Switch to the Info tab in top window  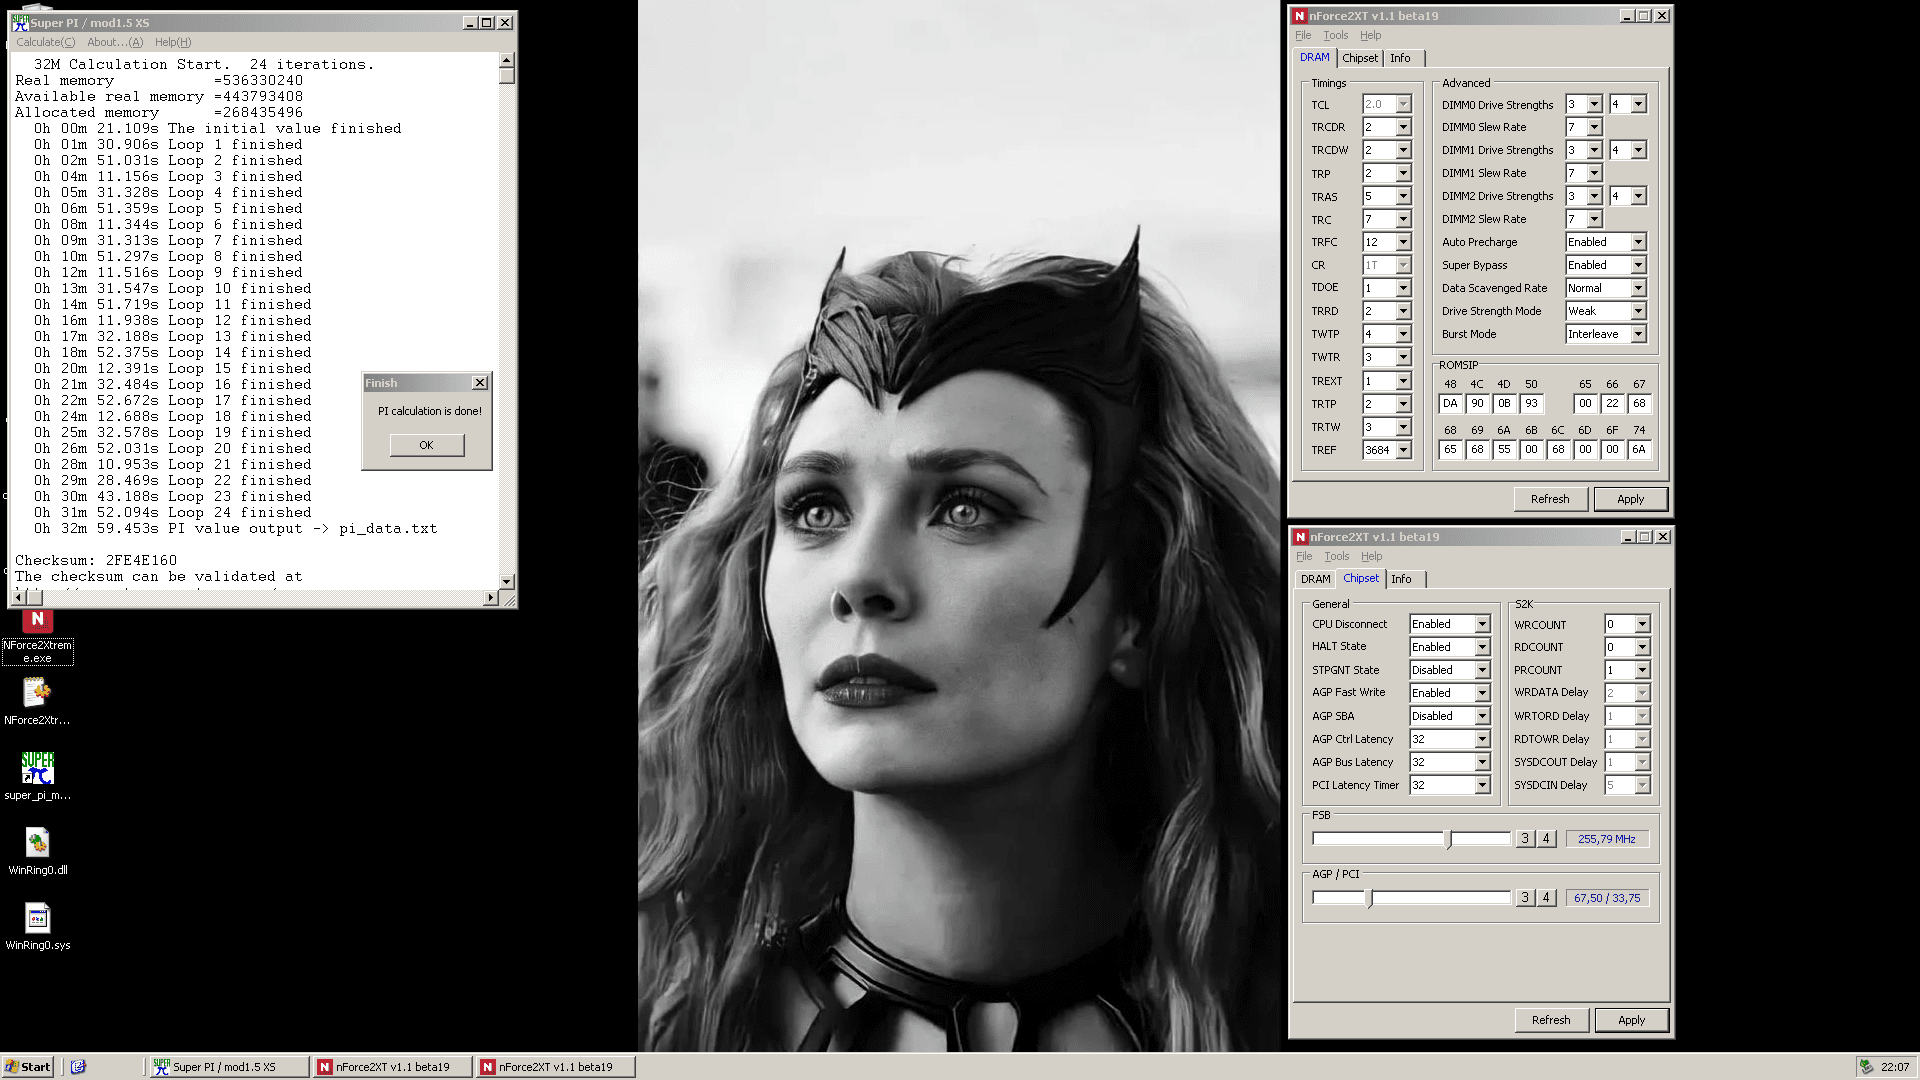1400,58
